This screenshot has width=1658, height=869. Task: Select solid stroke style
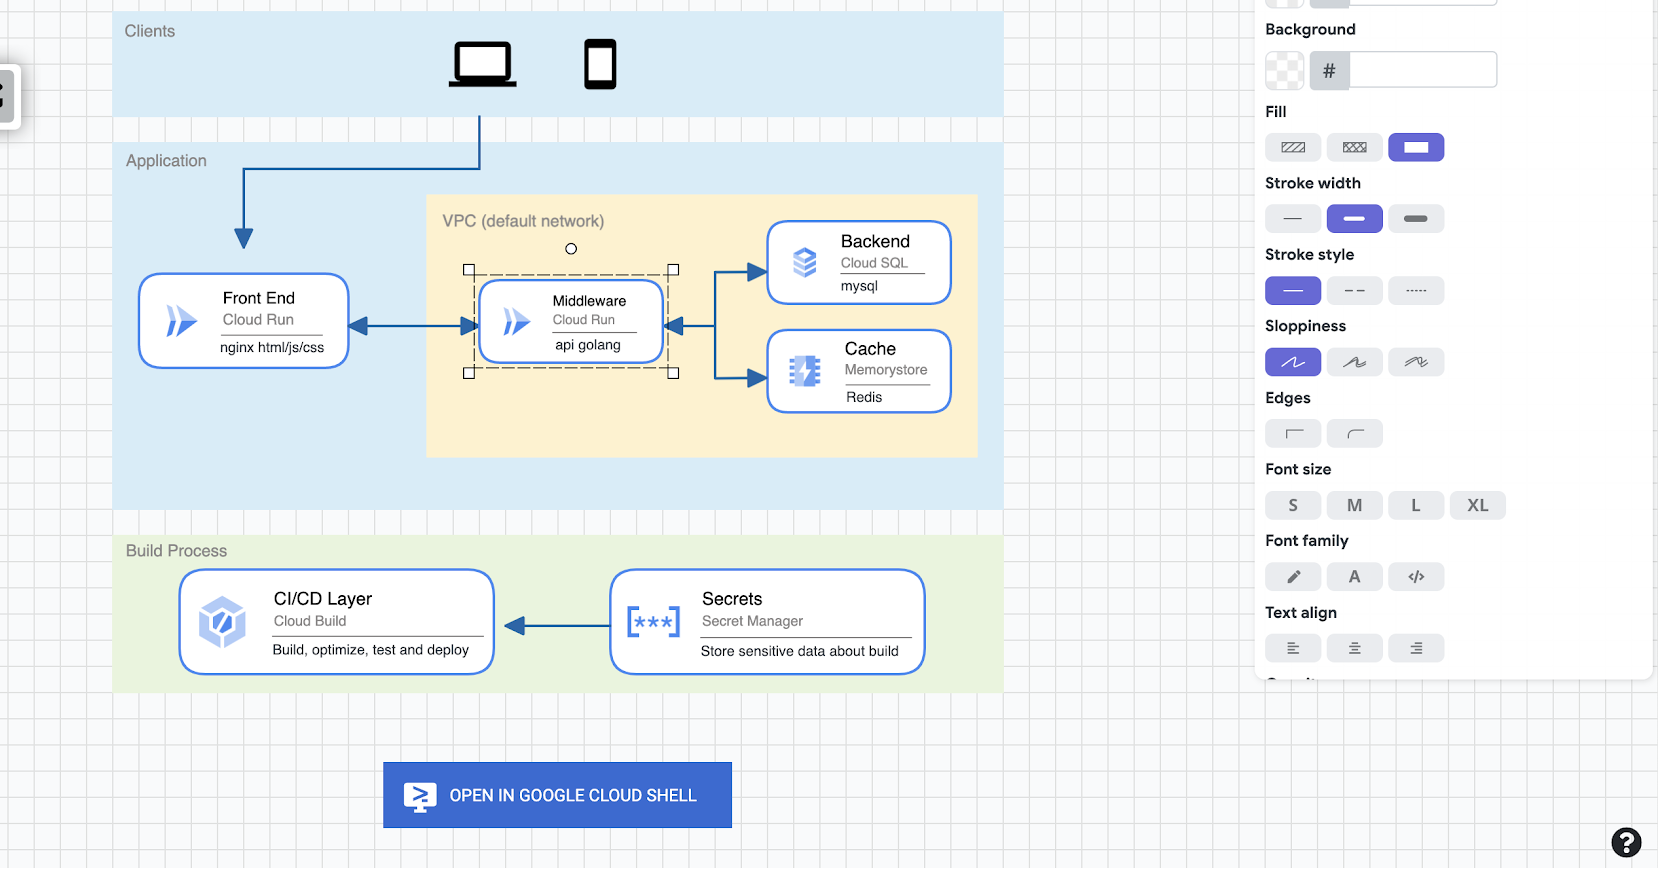point(1293,290)
